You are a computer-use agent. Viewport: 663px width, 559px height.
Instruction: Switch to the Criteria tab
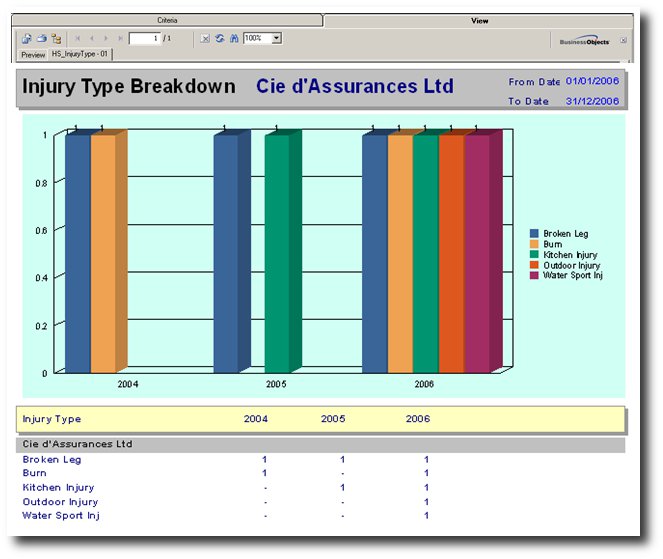(168, 20)
